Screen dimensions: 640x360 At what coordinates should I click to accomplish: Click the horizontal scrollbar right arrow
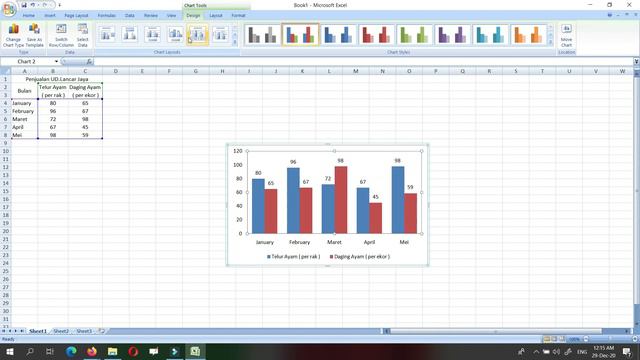(x=628, y=331)
